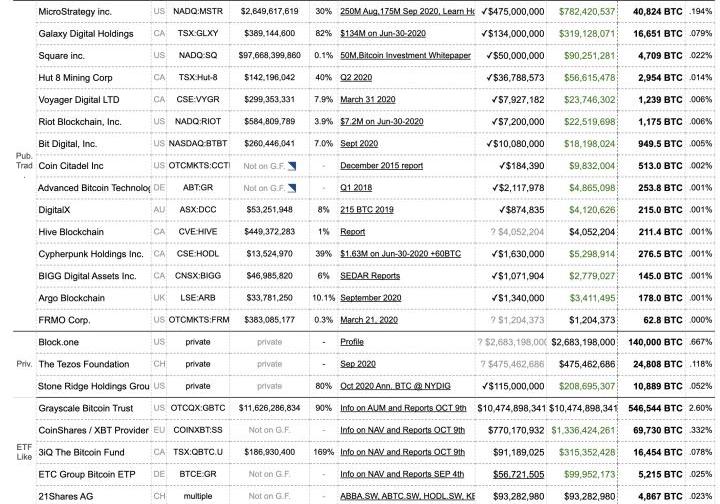Open Voyager Digital 'March 31 2020' link

pos(367,99)
